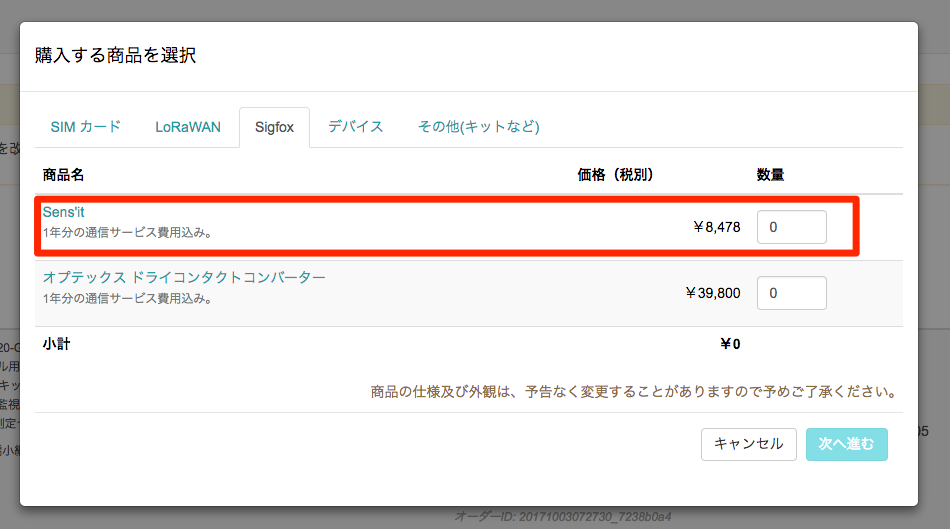Click the 小計 label
This screenshot has height=529, width=950.
tap(56, 344)
